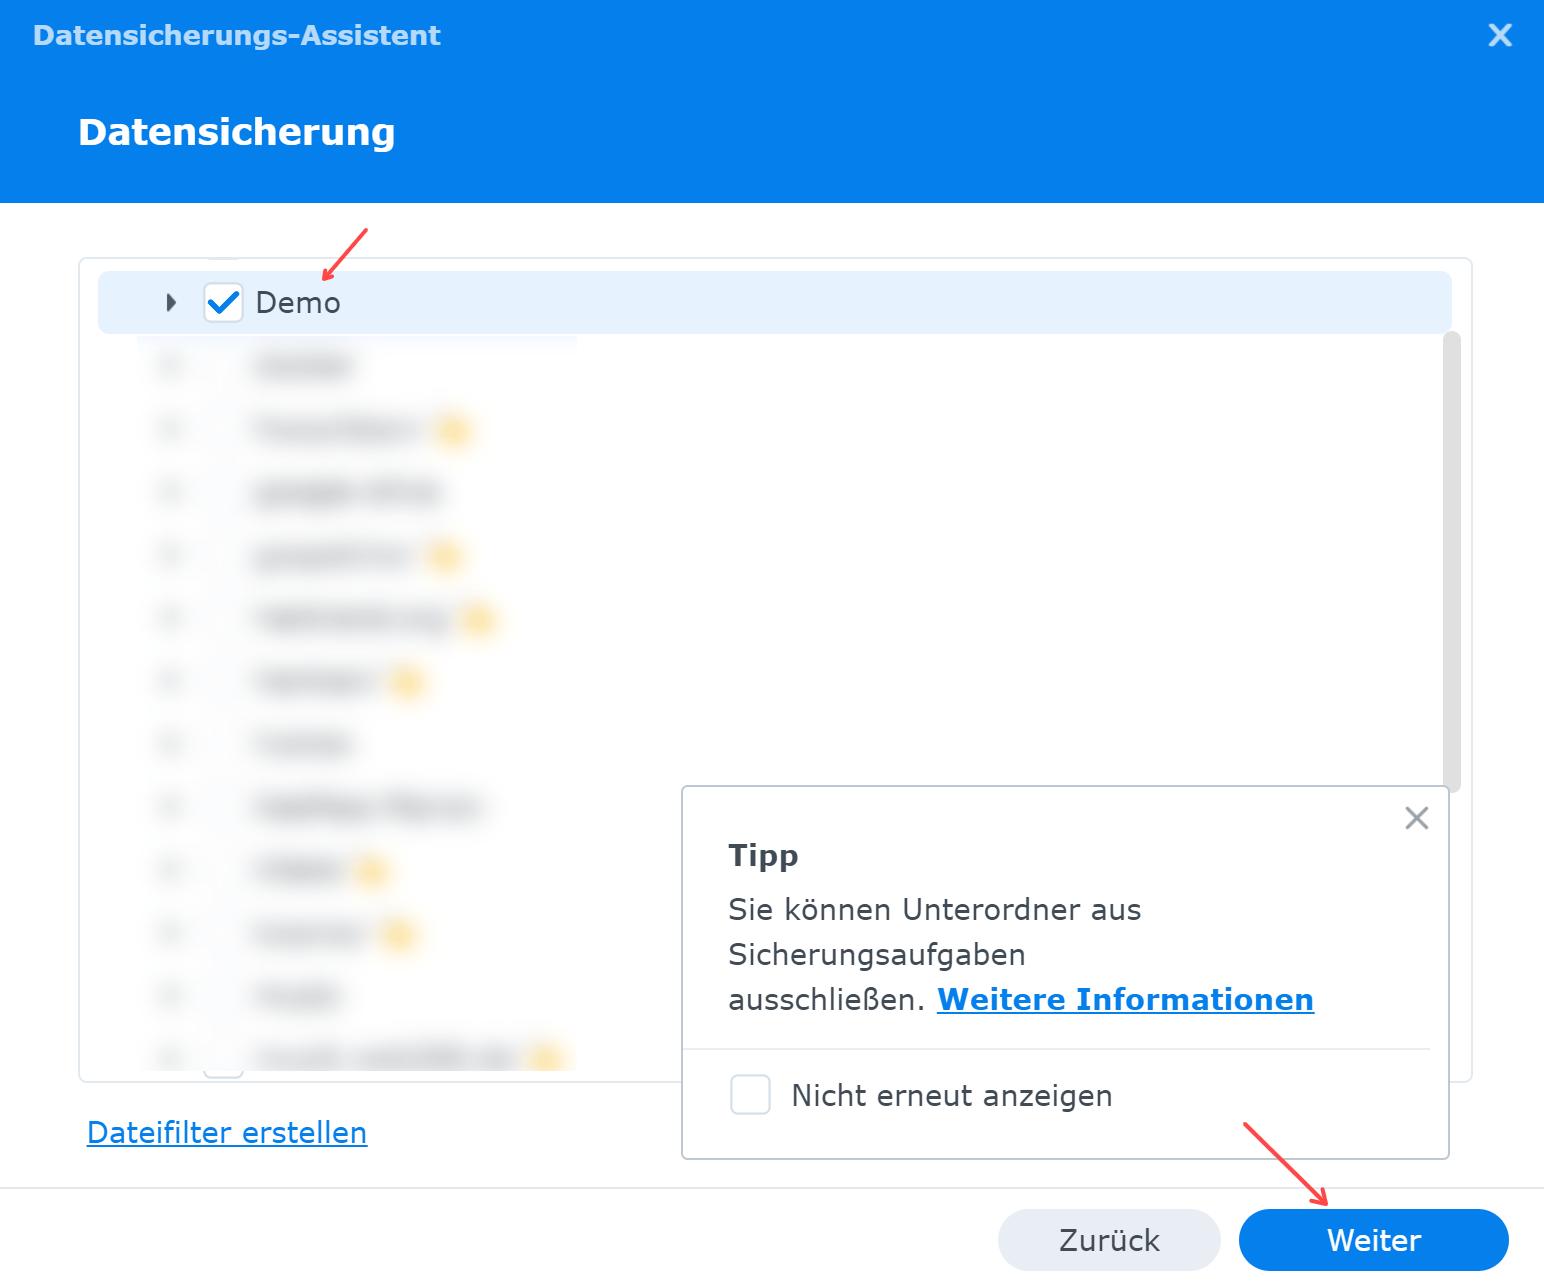The image size is (1544, 1281).
Task: Click the Datensicherungs-Assistent title bar text
Action: (237, 36)
